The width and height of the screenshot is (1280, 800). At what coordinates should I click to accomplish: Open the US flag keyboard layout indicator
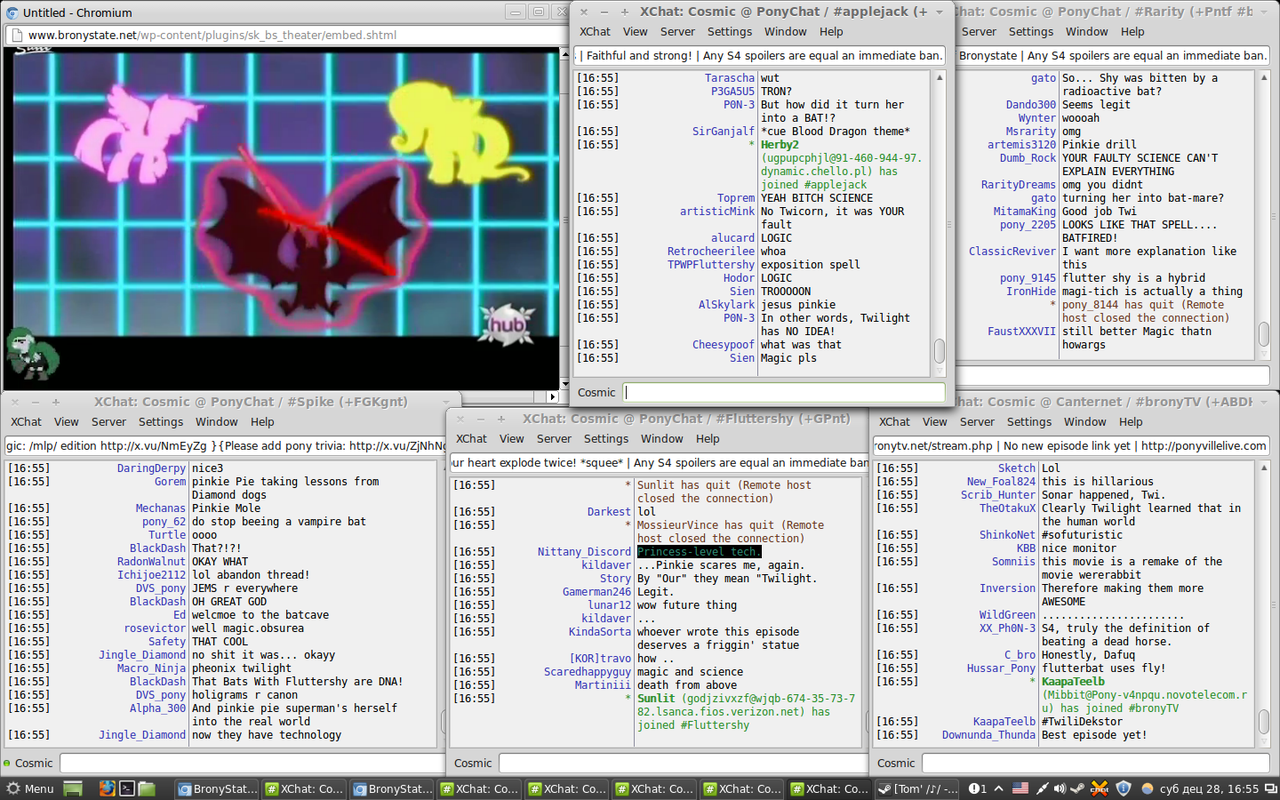pyautogui.click(x=1020, y=788)
